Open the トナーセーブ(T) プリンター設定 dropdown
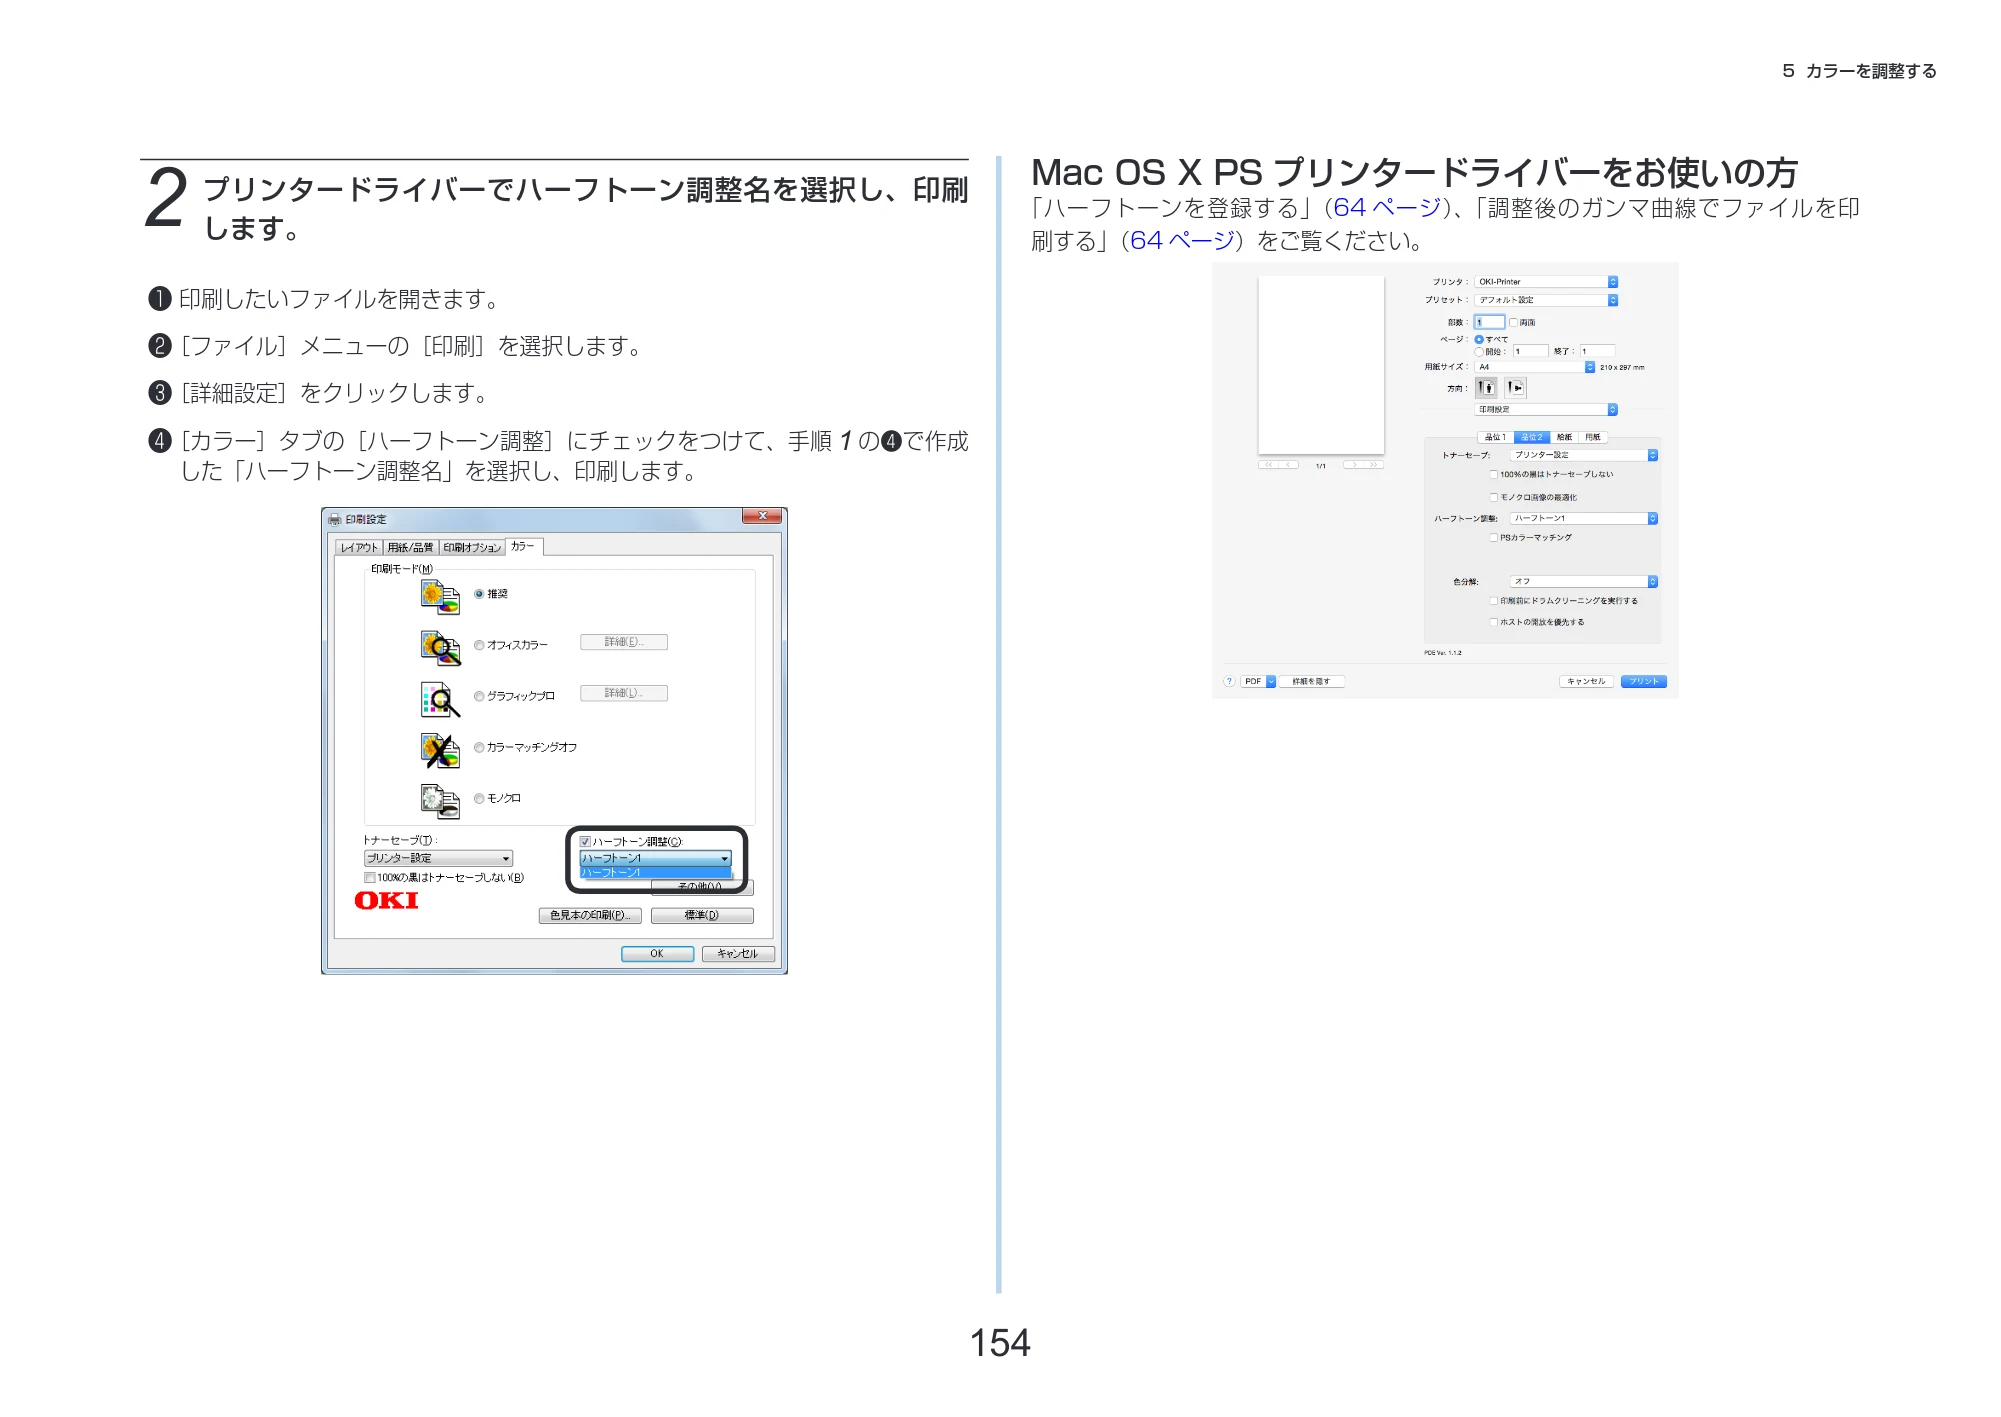The width and height of the screenshot is (2001, 1417). (438, 858)
